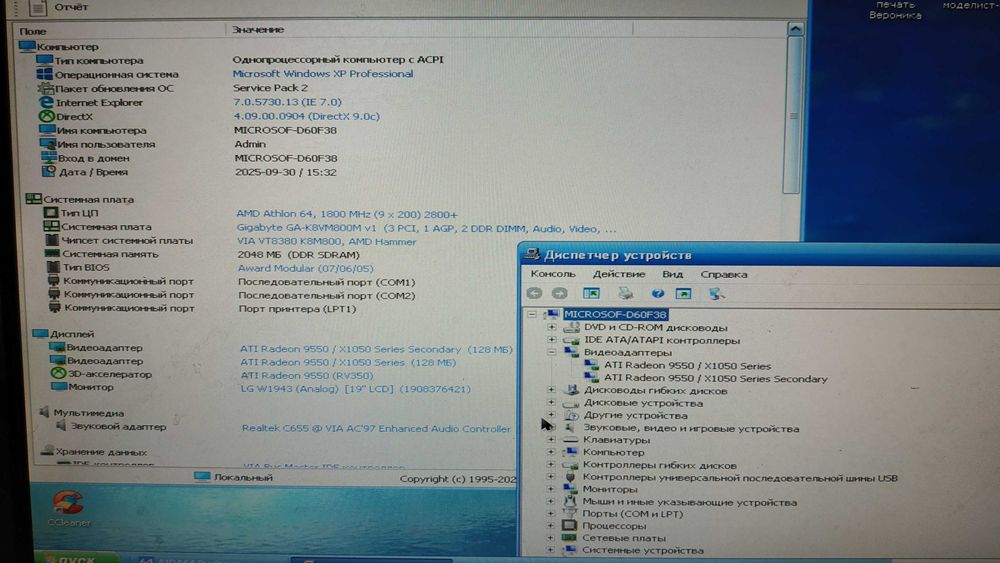The image size is (1000, 563).
Task: Click the Хранение данных group row
Action: click(x=93, y=452)
